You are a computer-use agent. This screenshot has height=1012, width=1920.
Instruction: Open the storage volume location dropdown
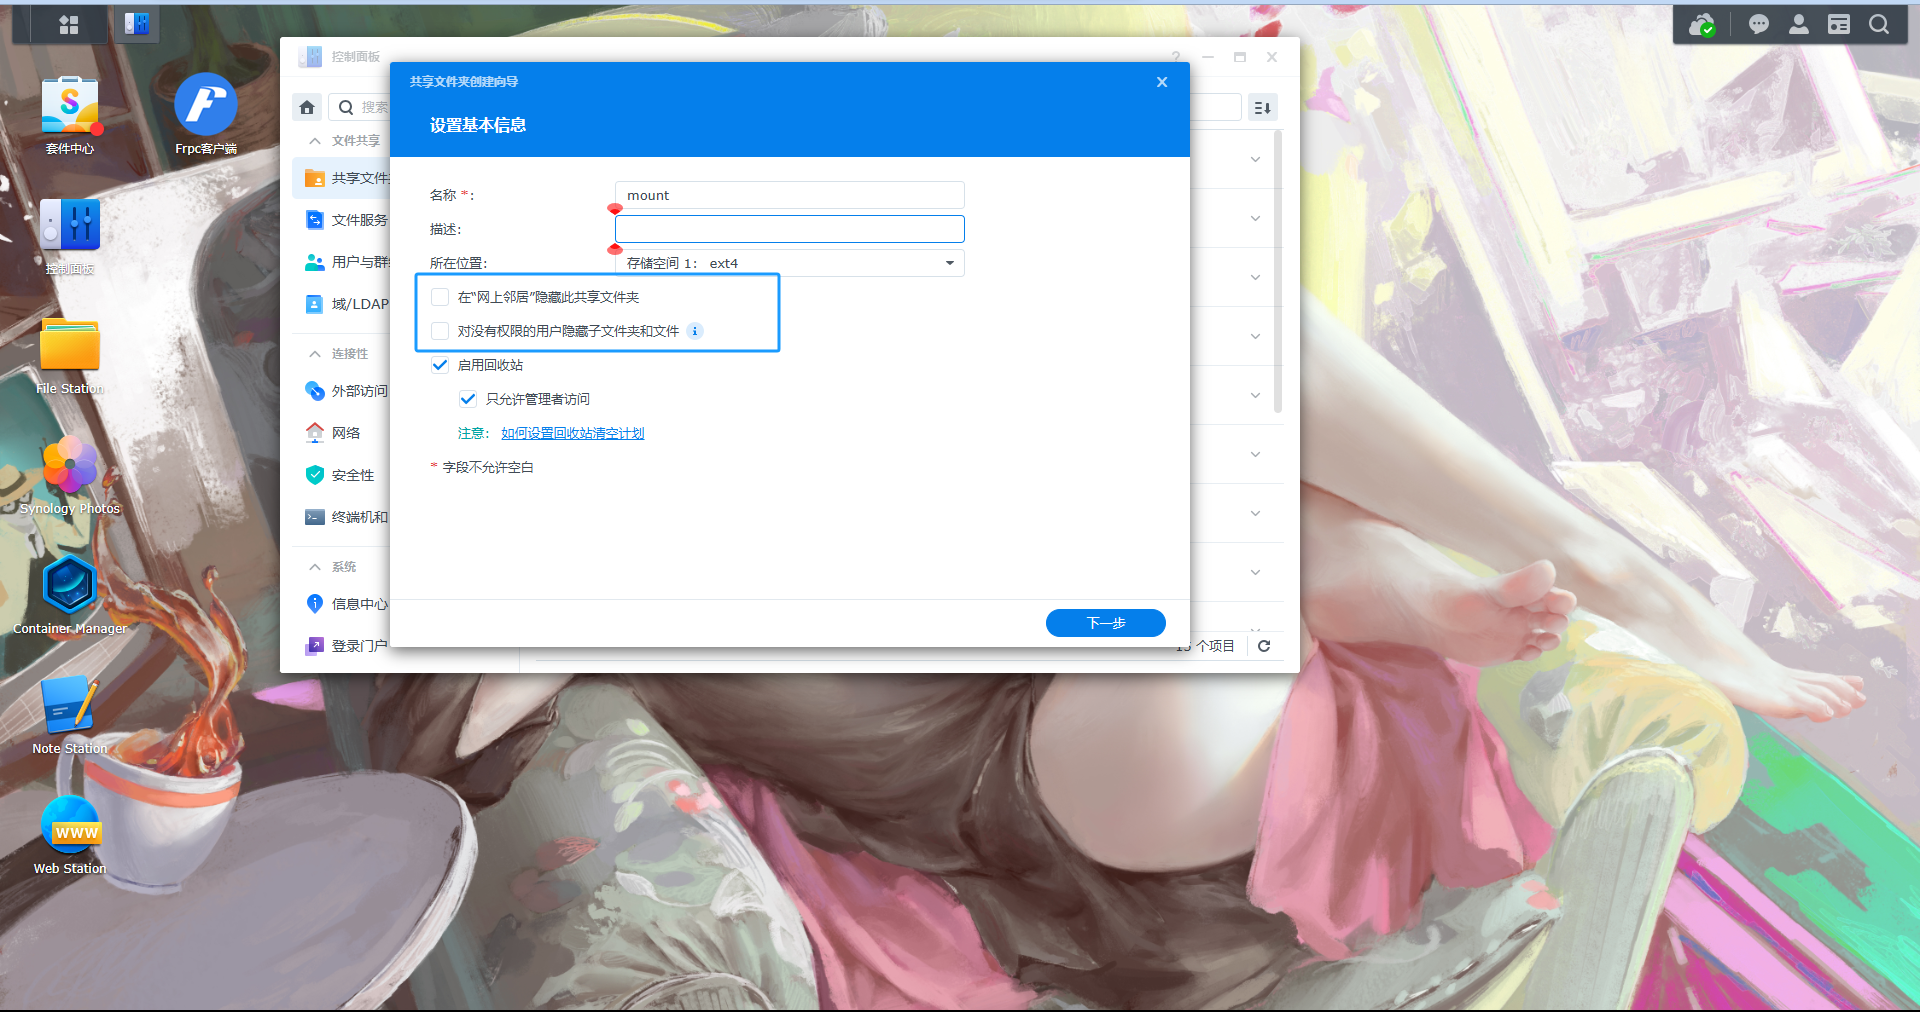[x=789, y=263]
